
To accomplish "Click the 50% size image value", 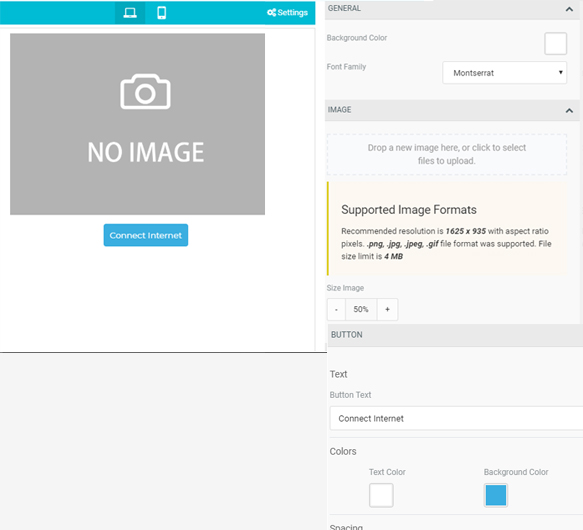I will tap(361, 309).
